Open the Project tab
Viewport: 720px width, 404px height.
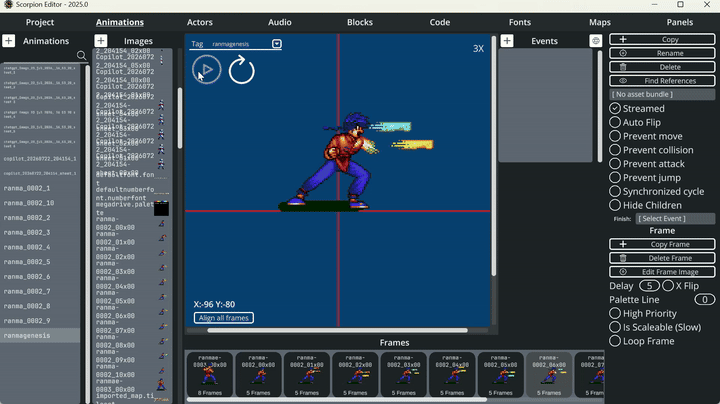coord(40,22)
